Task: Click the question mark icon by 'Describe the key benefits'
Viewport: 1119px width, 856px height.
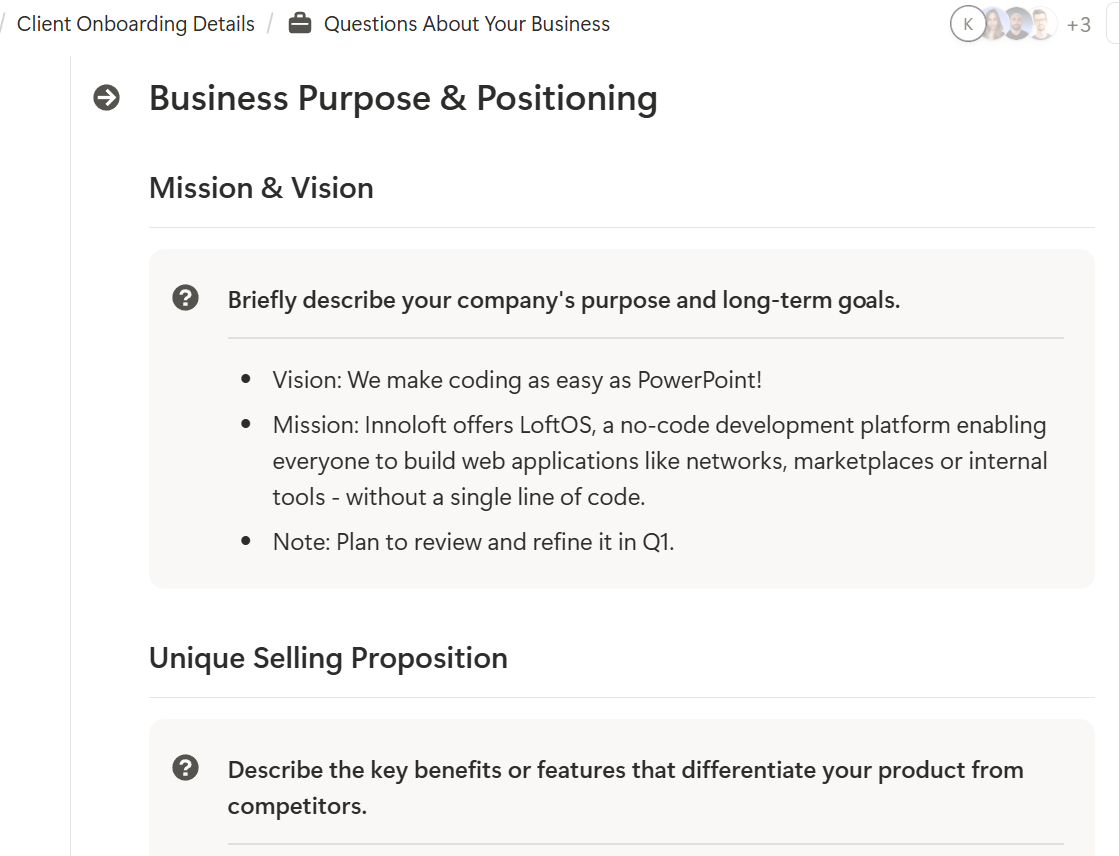Action: click(186, 768)
